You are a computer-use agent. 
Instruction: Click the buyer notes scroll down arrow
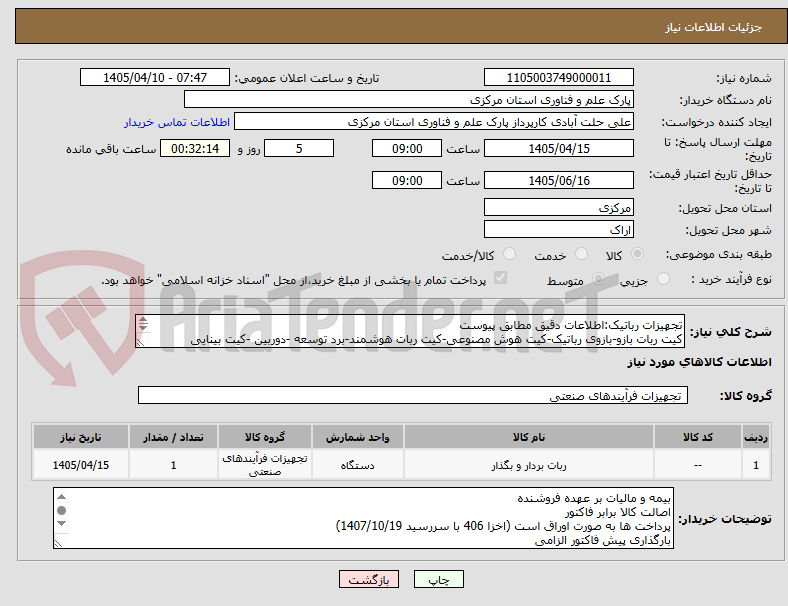(x=61, y=524)
